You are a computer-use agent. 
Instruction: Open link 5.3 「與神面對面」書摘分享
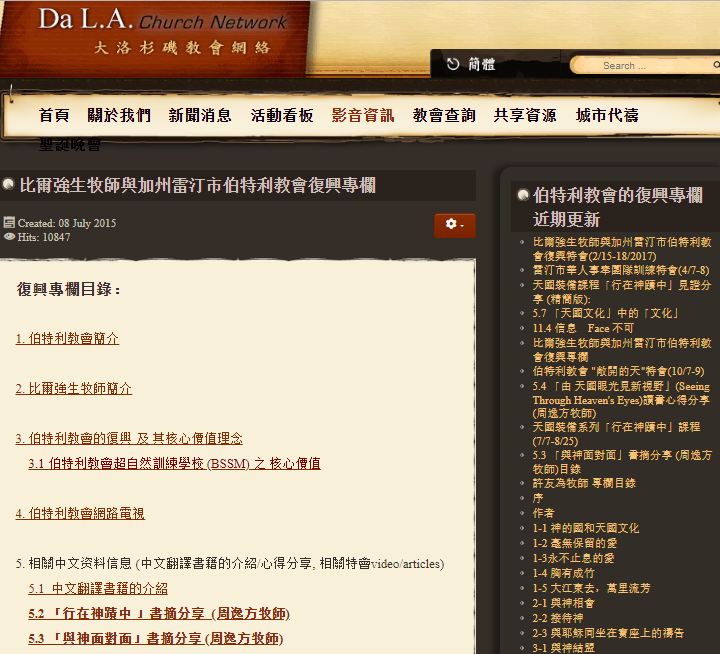point(156,639)
